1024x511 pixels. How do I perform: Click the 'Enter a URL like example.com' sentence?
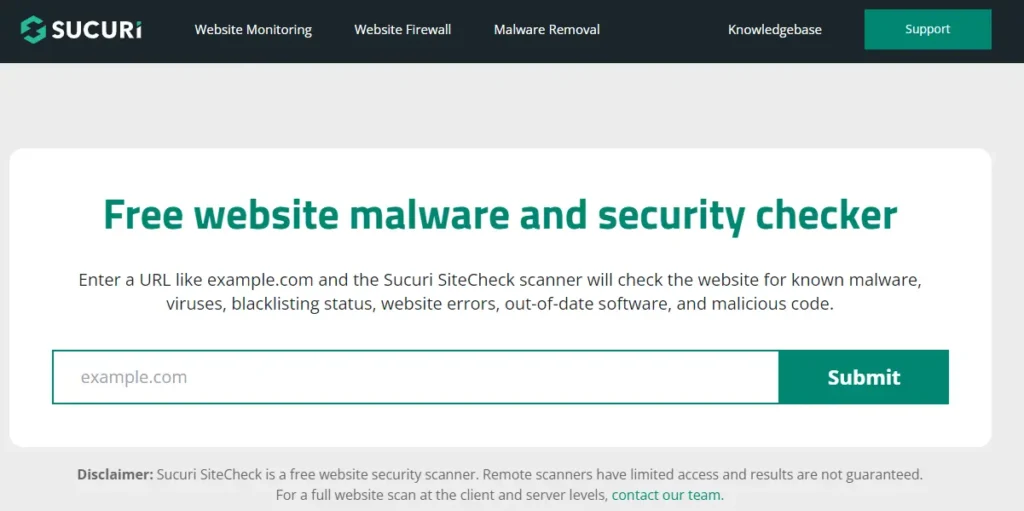coord(190,279)
